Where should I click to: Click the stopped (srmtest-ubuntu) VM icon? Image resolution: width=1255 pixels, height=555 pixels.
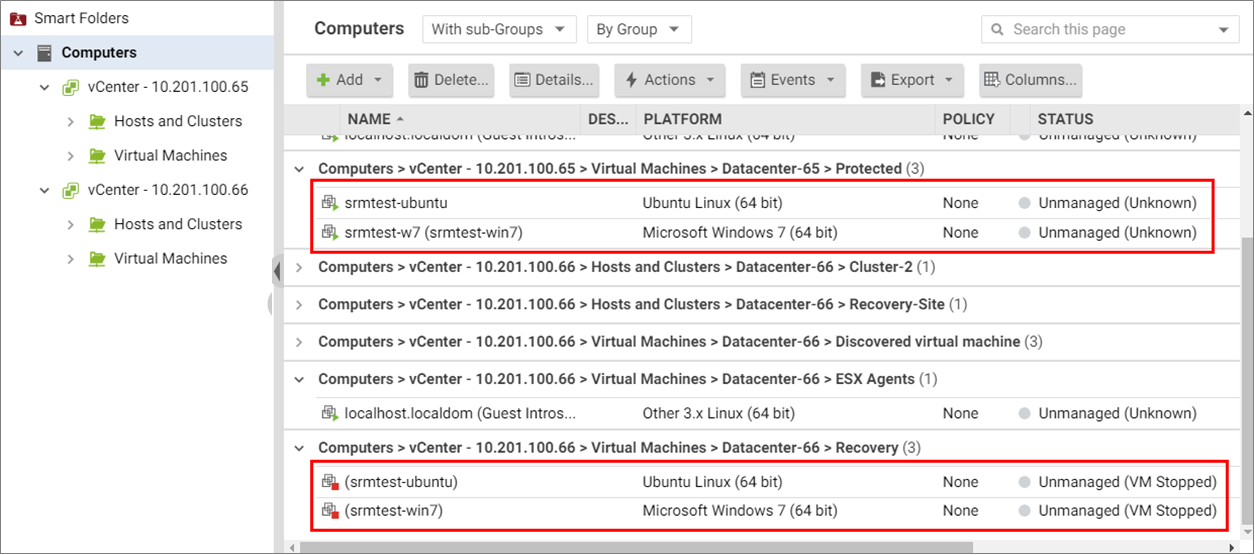pos(330,482)
